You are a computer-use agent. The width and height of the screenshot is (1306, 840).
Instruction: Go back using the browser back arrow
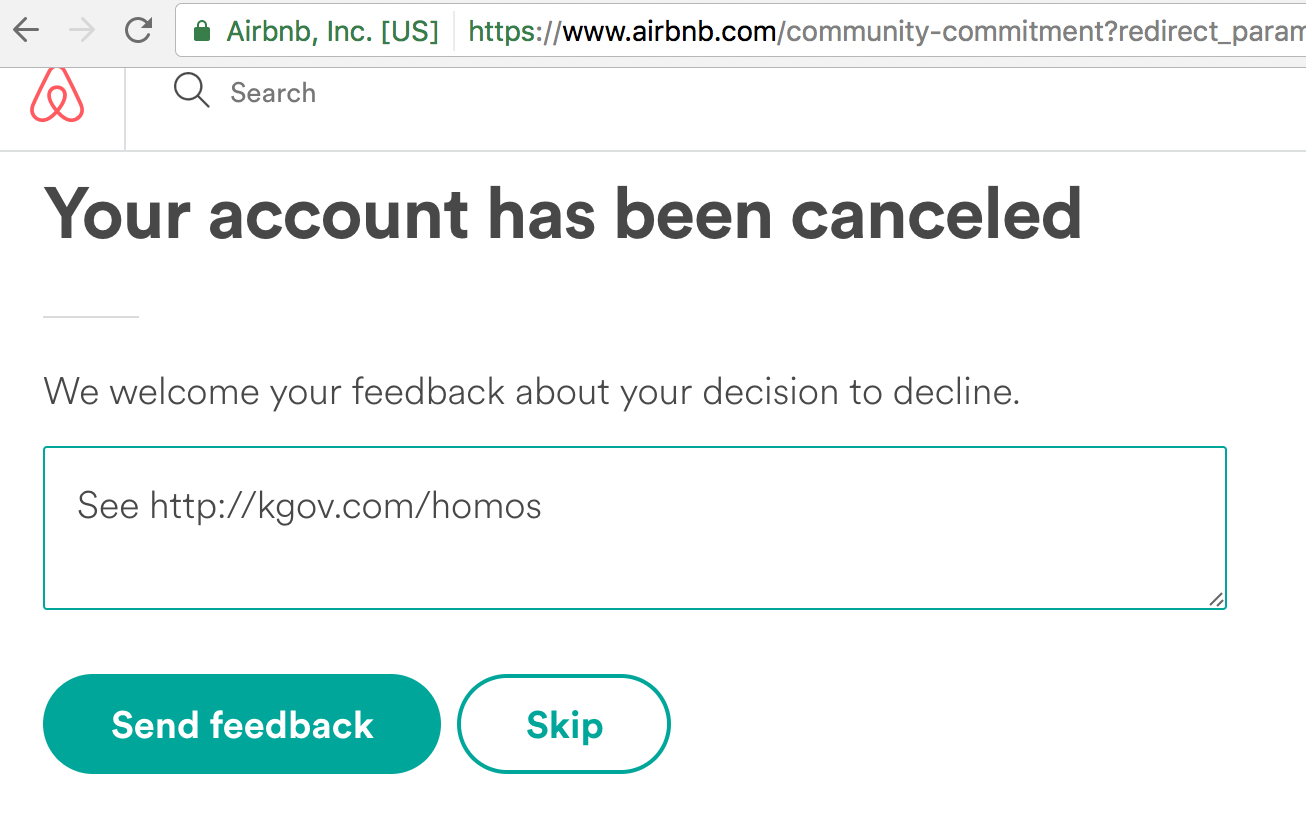coord(26,31)
